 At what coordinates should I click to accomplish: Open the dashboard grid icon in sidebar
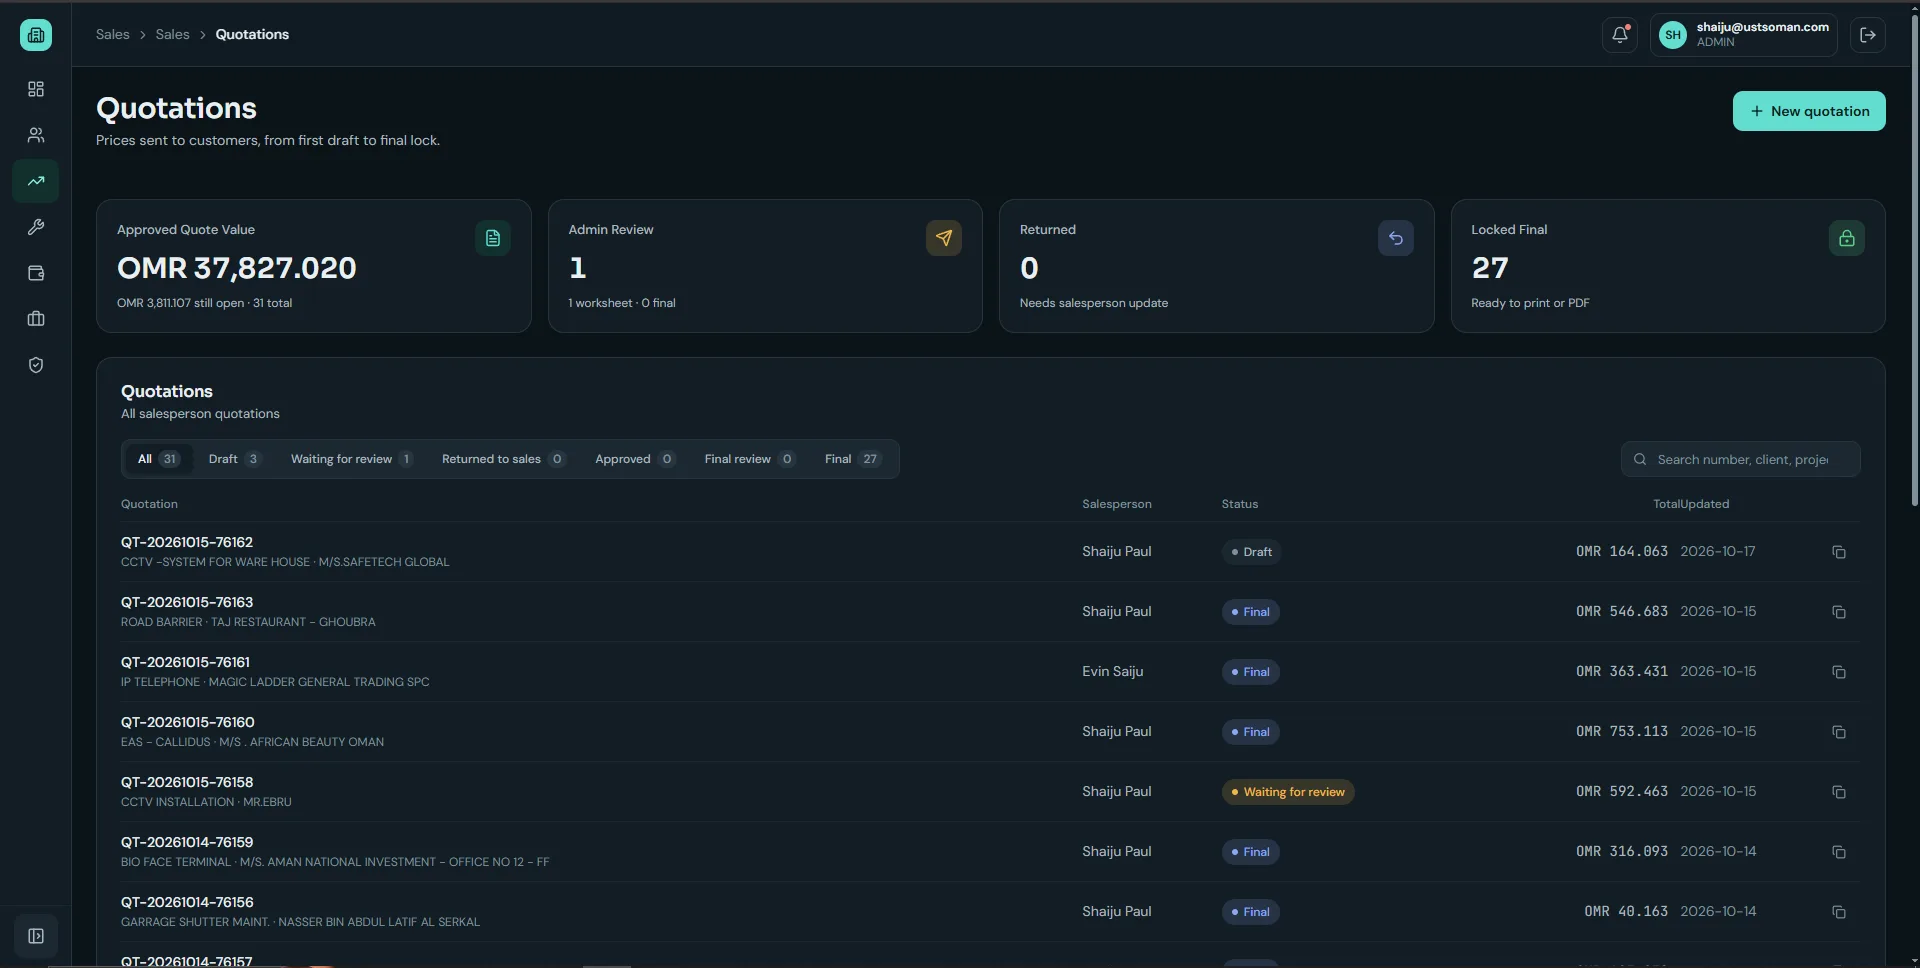[36, 89]
